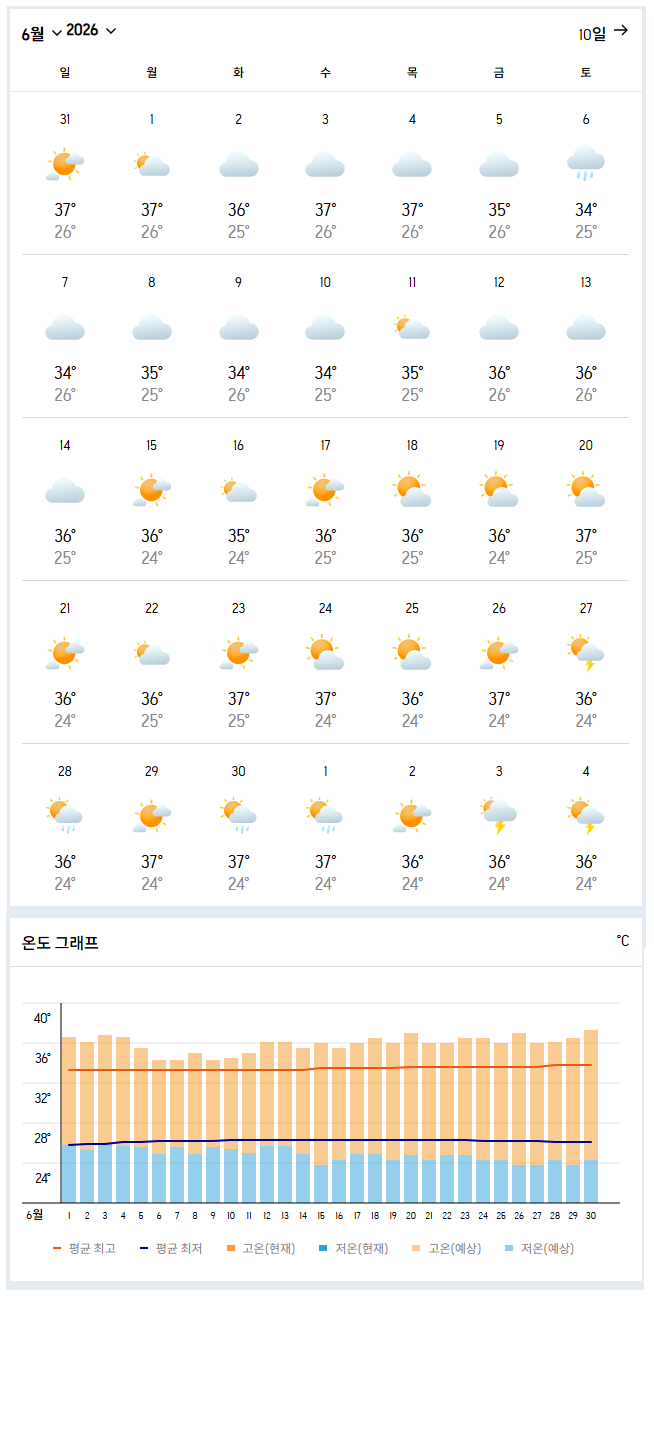Open the 6월 month dropdown

coord(41,32)
